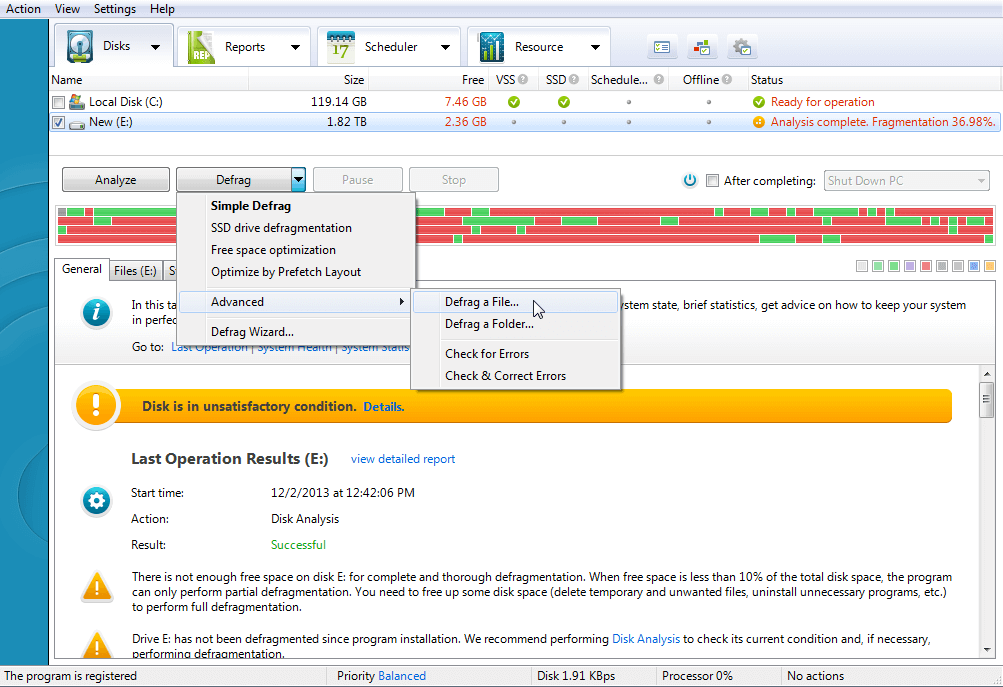
Task: Open the Reports icon tab
Action: pos(202,47)
